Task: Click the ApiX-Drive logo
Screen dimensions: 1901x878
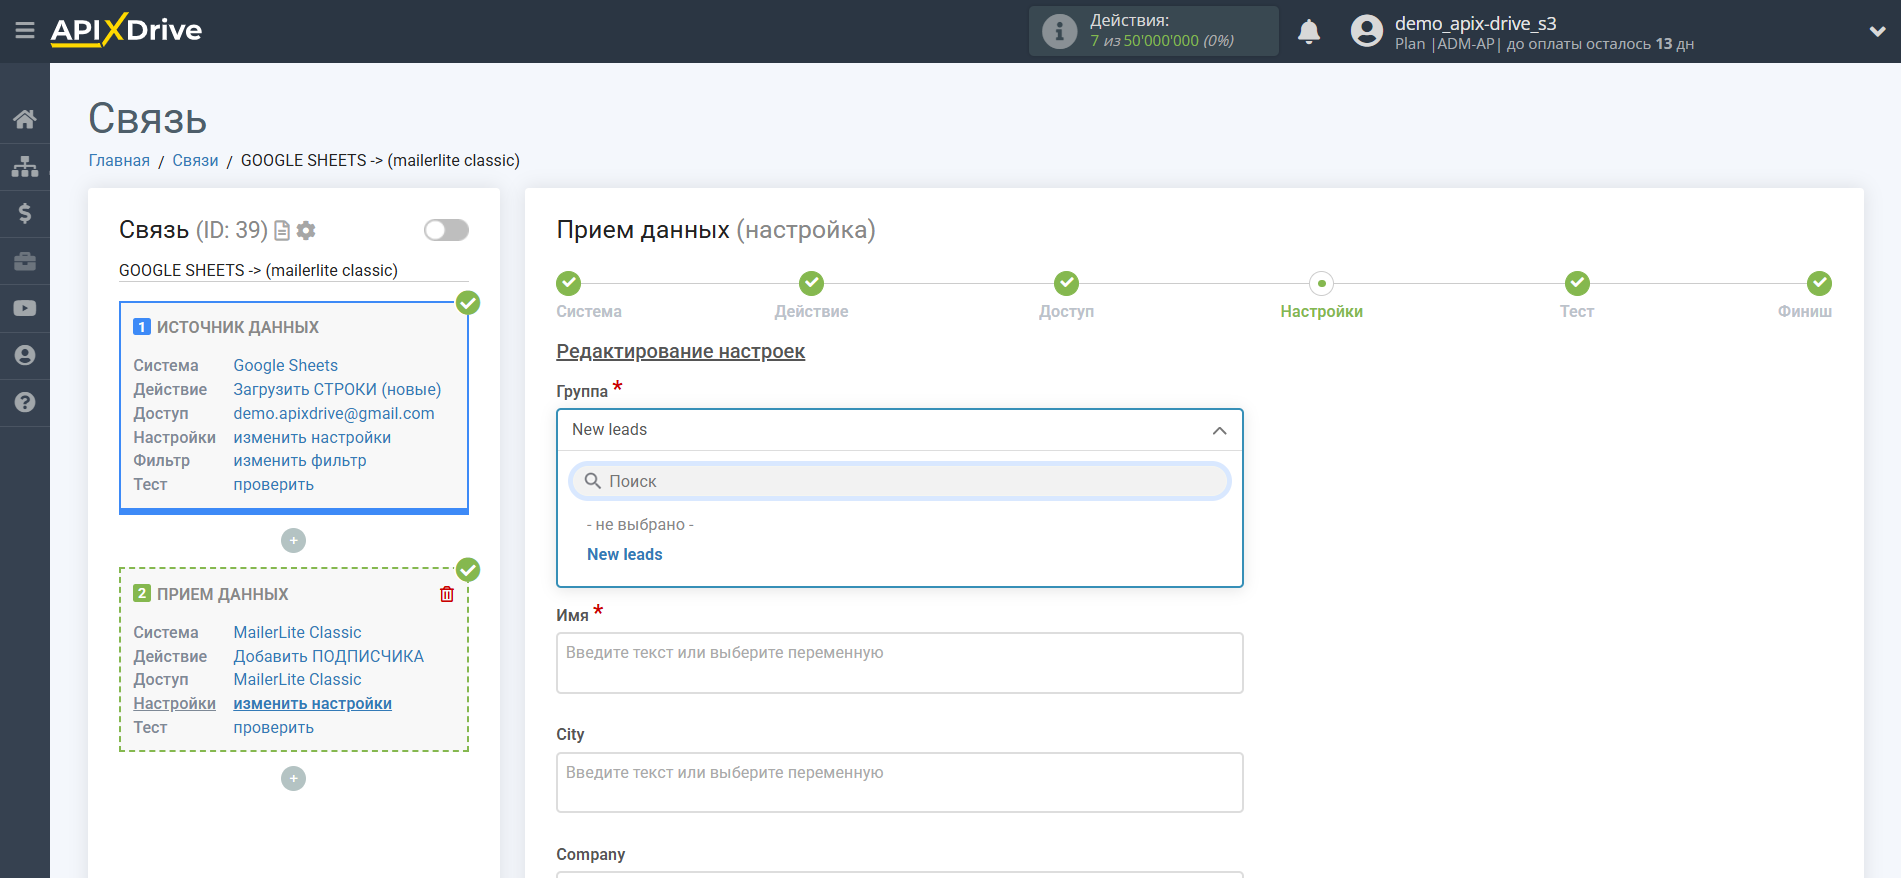Action: pyautogui.click(x=126, y=30)
